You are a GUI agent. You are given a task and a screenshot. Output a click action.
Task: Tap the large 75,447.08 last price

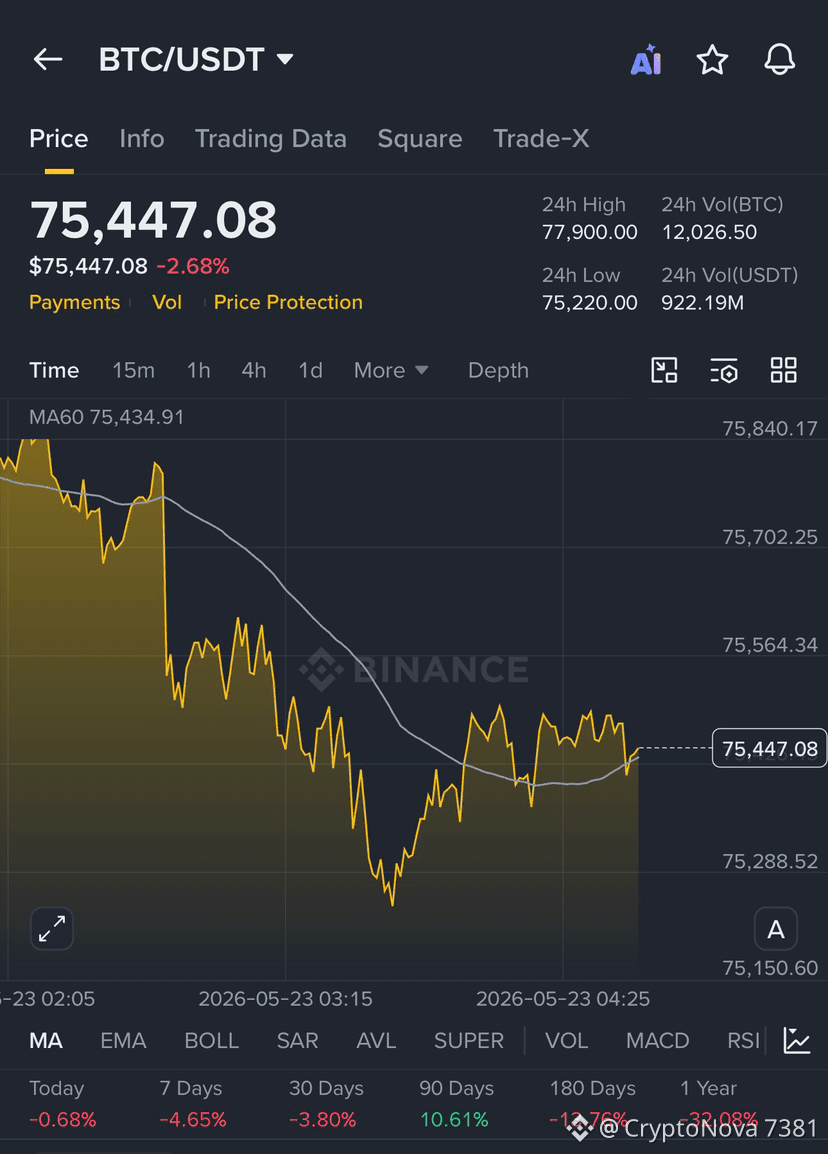point(153,220)
